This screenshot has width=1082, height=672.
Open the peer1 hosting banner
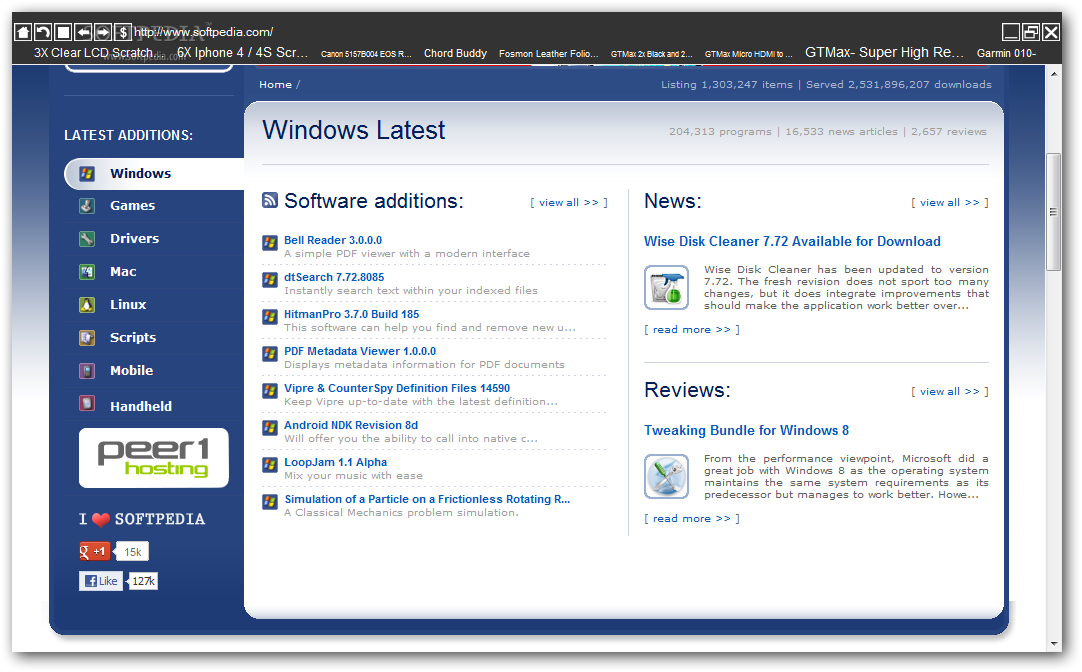(x=153, y=458)
